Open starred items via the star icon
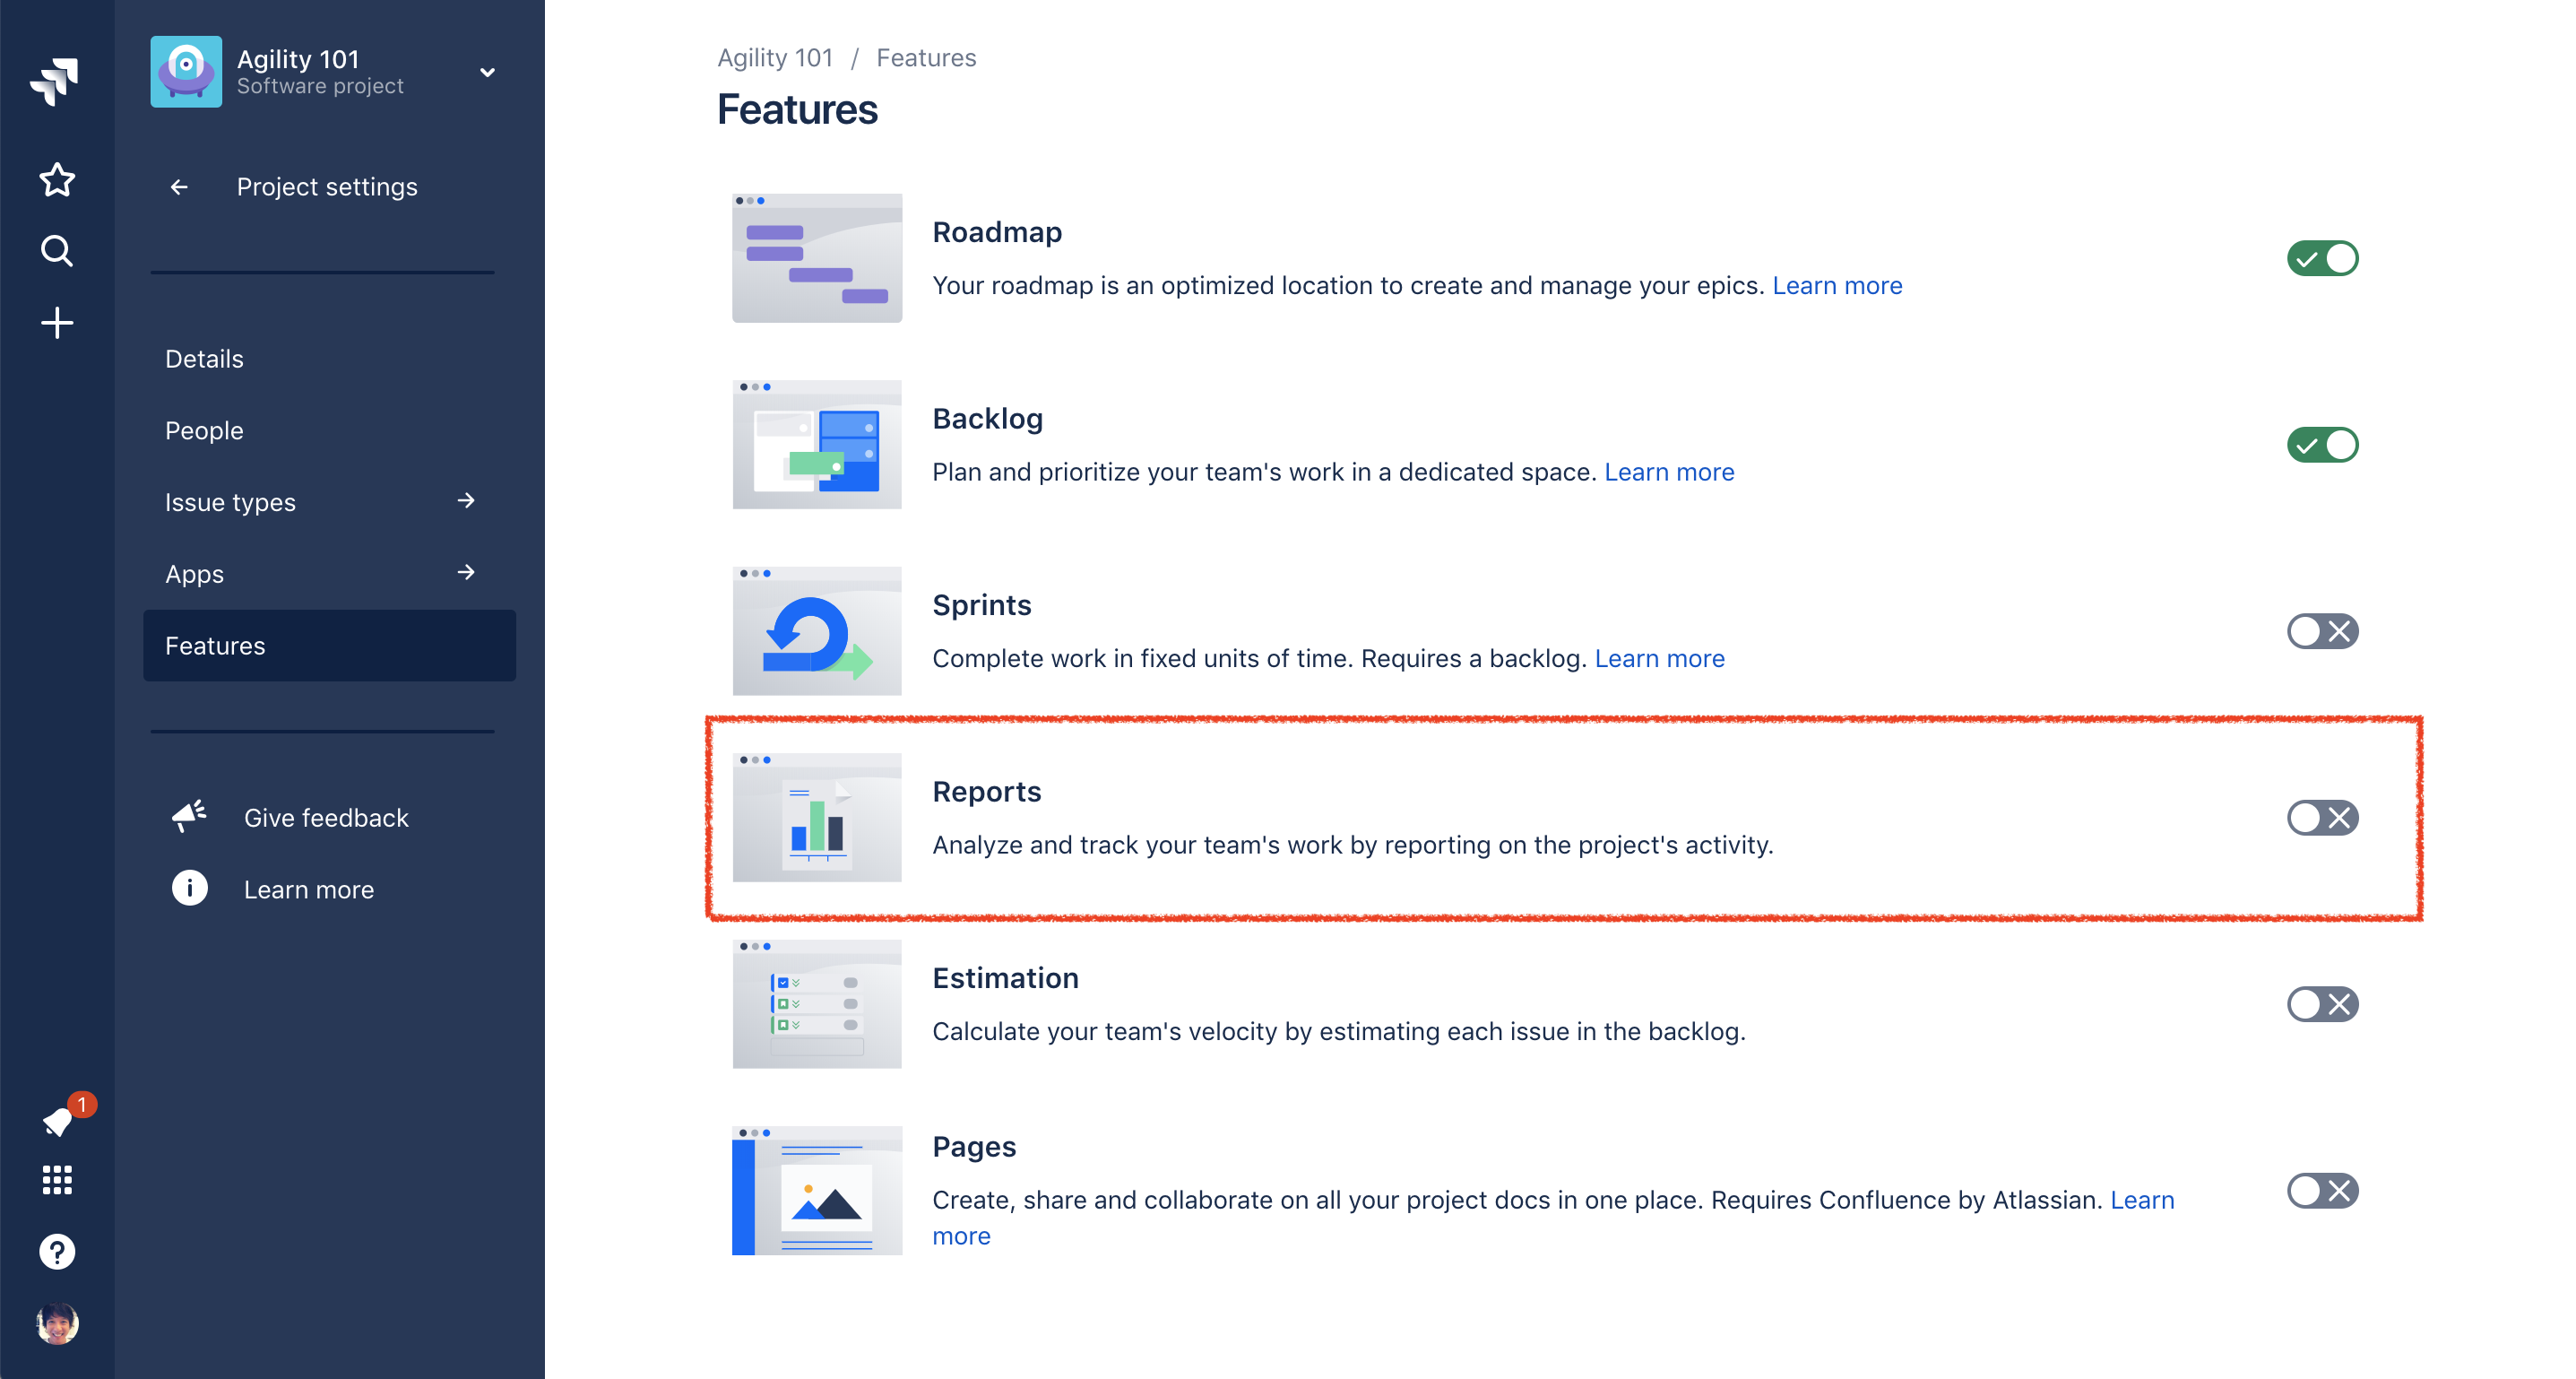Viewport: 2576px width, 1379px height. (57, 180)
